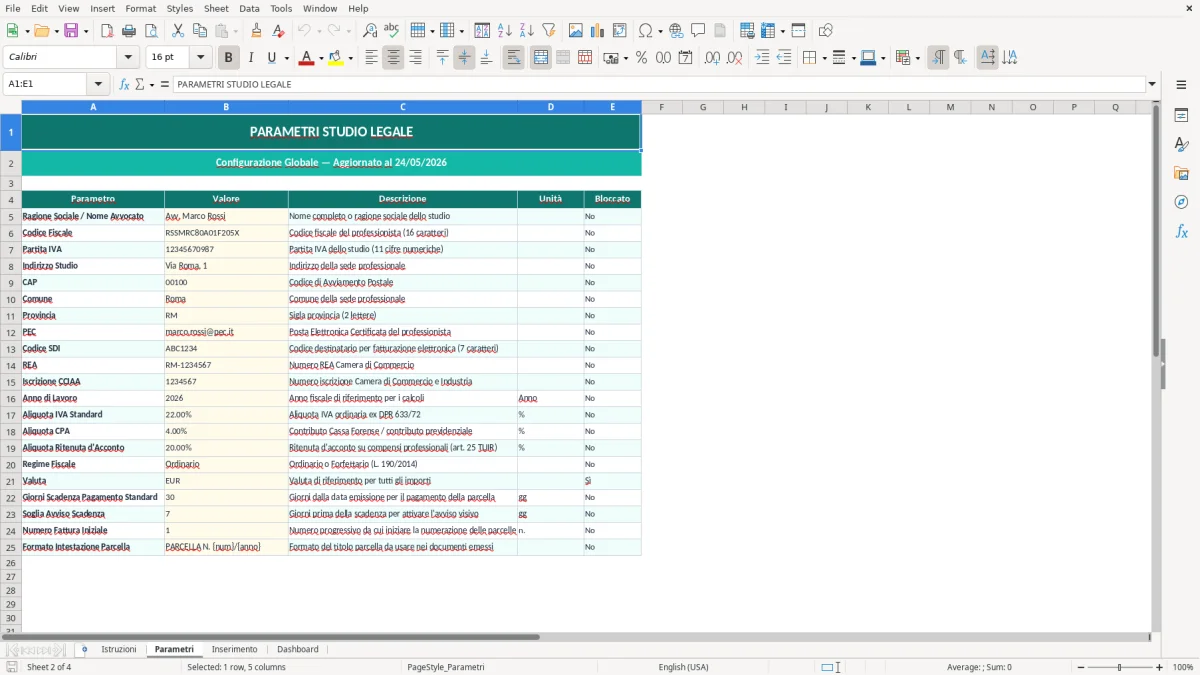Click row header 12
The width and height of the screenshot is (1200, 675).
[x=11, y=332]
